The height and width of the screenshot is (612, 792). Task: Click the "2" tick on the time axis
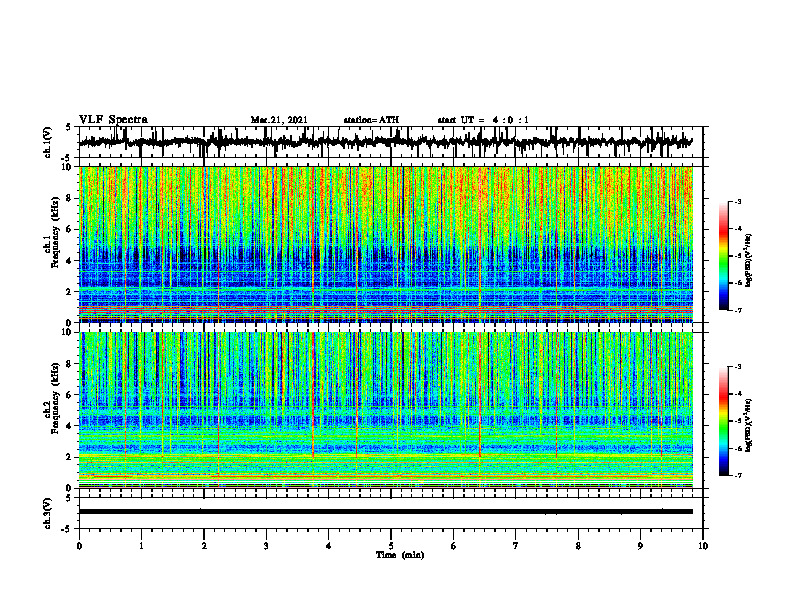204,546
